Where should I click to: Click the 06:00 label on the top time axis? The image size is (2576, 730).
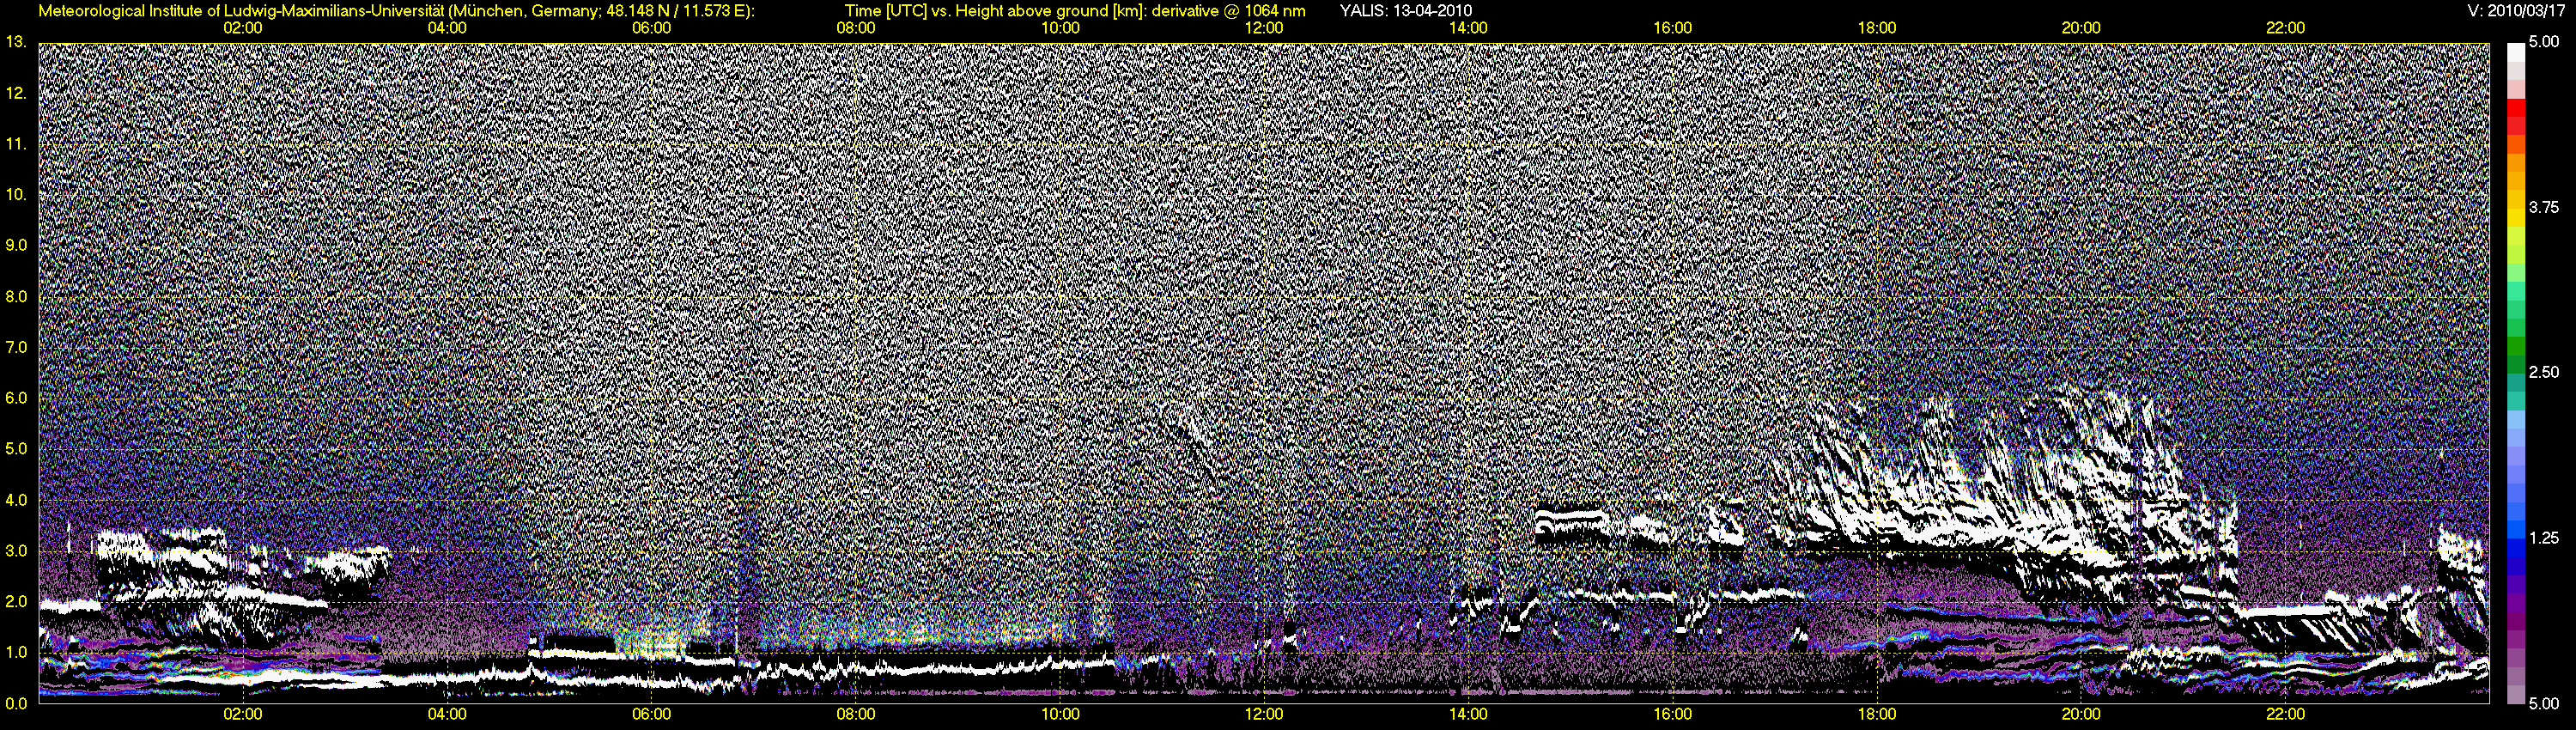pyautogui.click(x=652, y=28)
